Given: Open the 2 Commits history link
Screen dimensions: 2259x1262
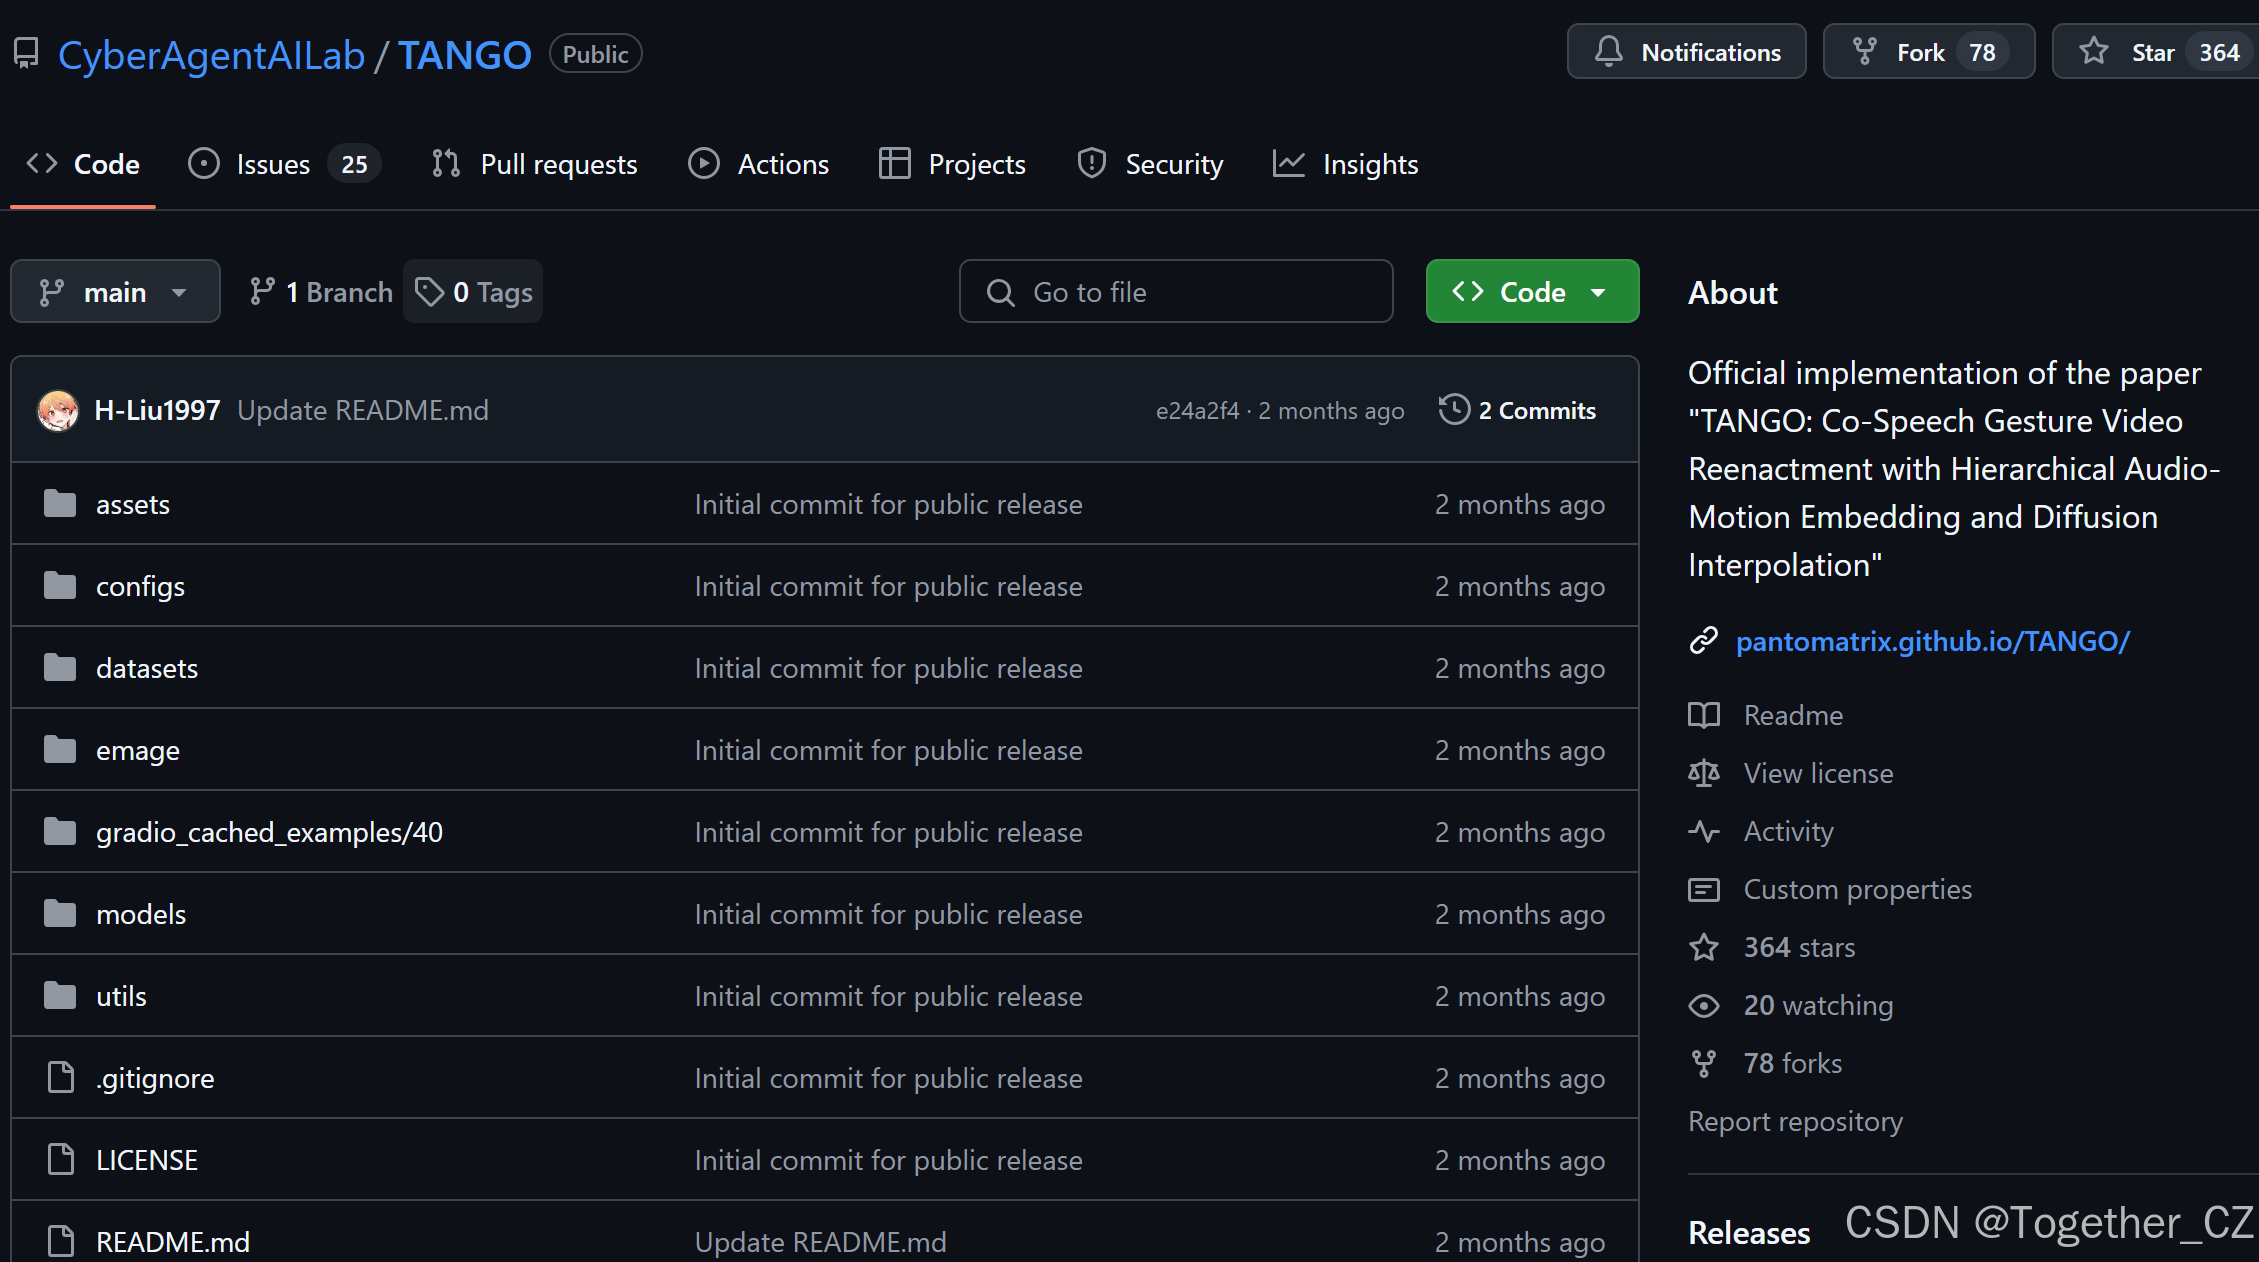Looking at the screenshot, I should [1517, 410].
